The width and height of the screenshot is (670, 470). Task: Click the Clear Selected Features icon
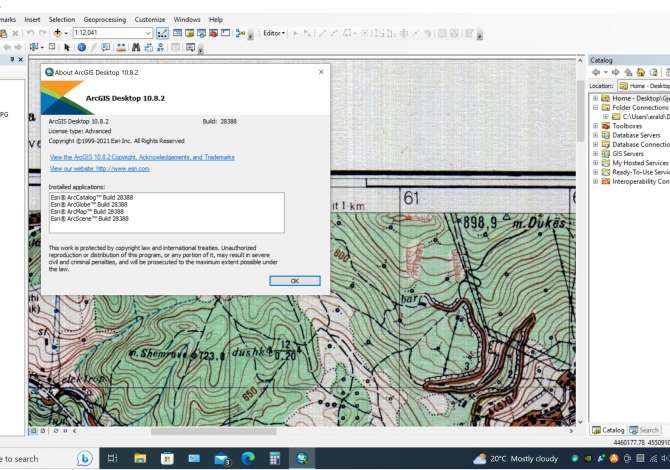[52, 47]
